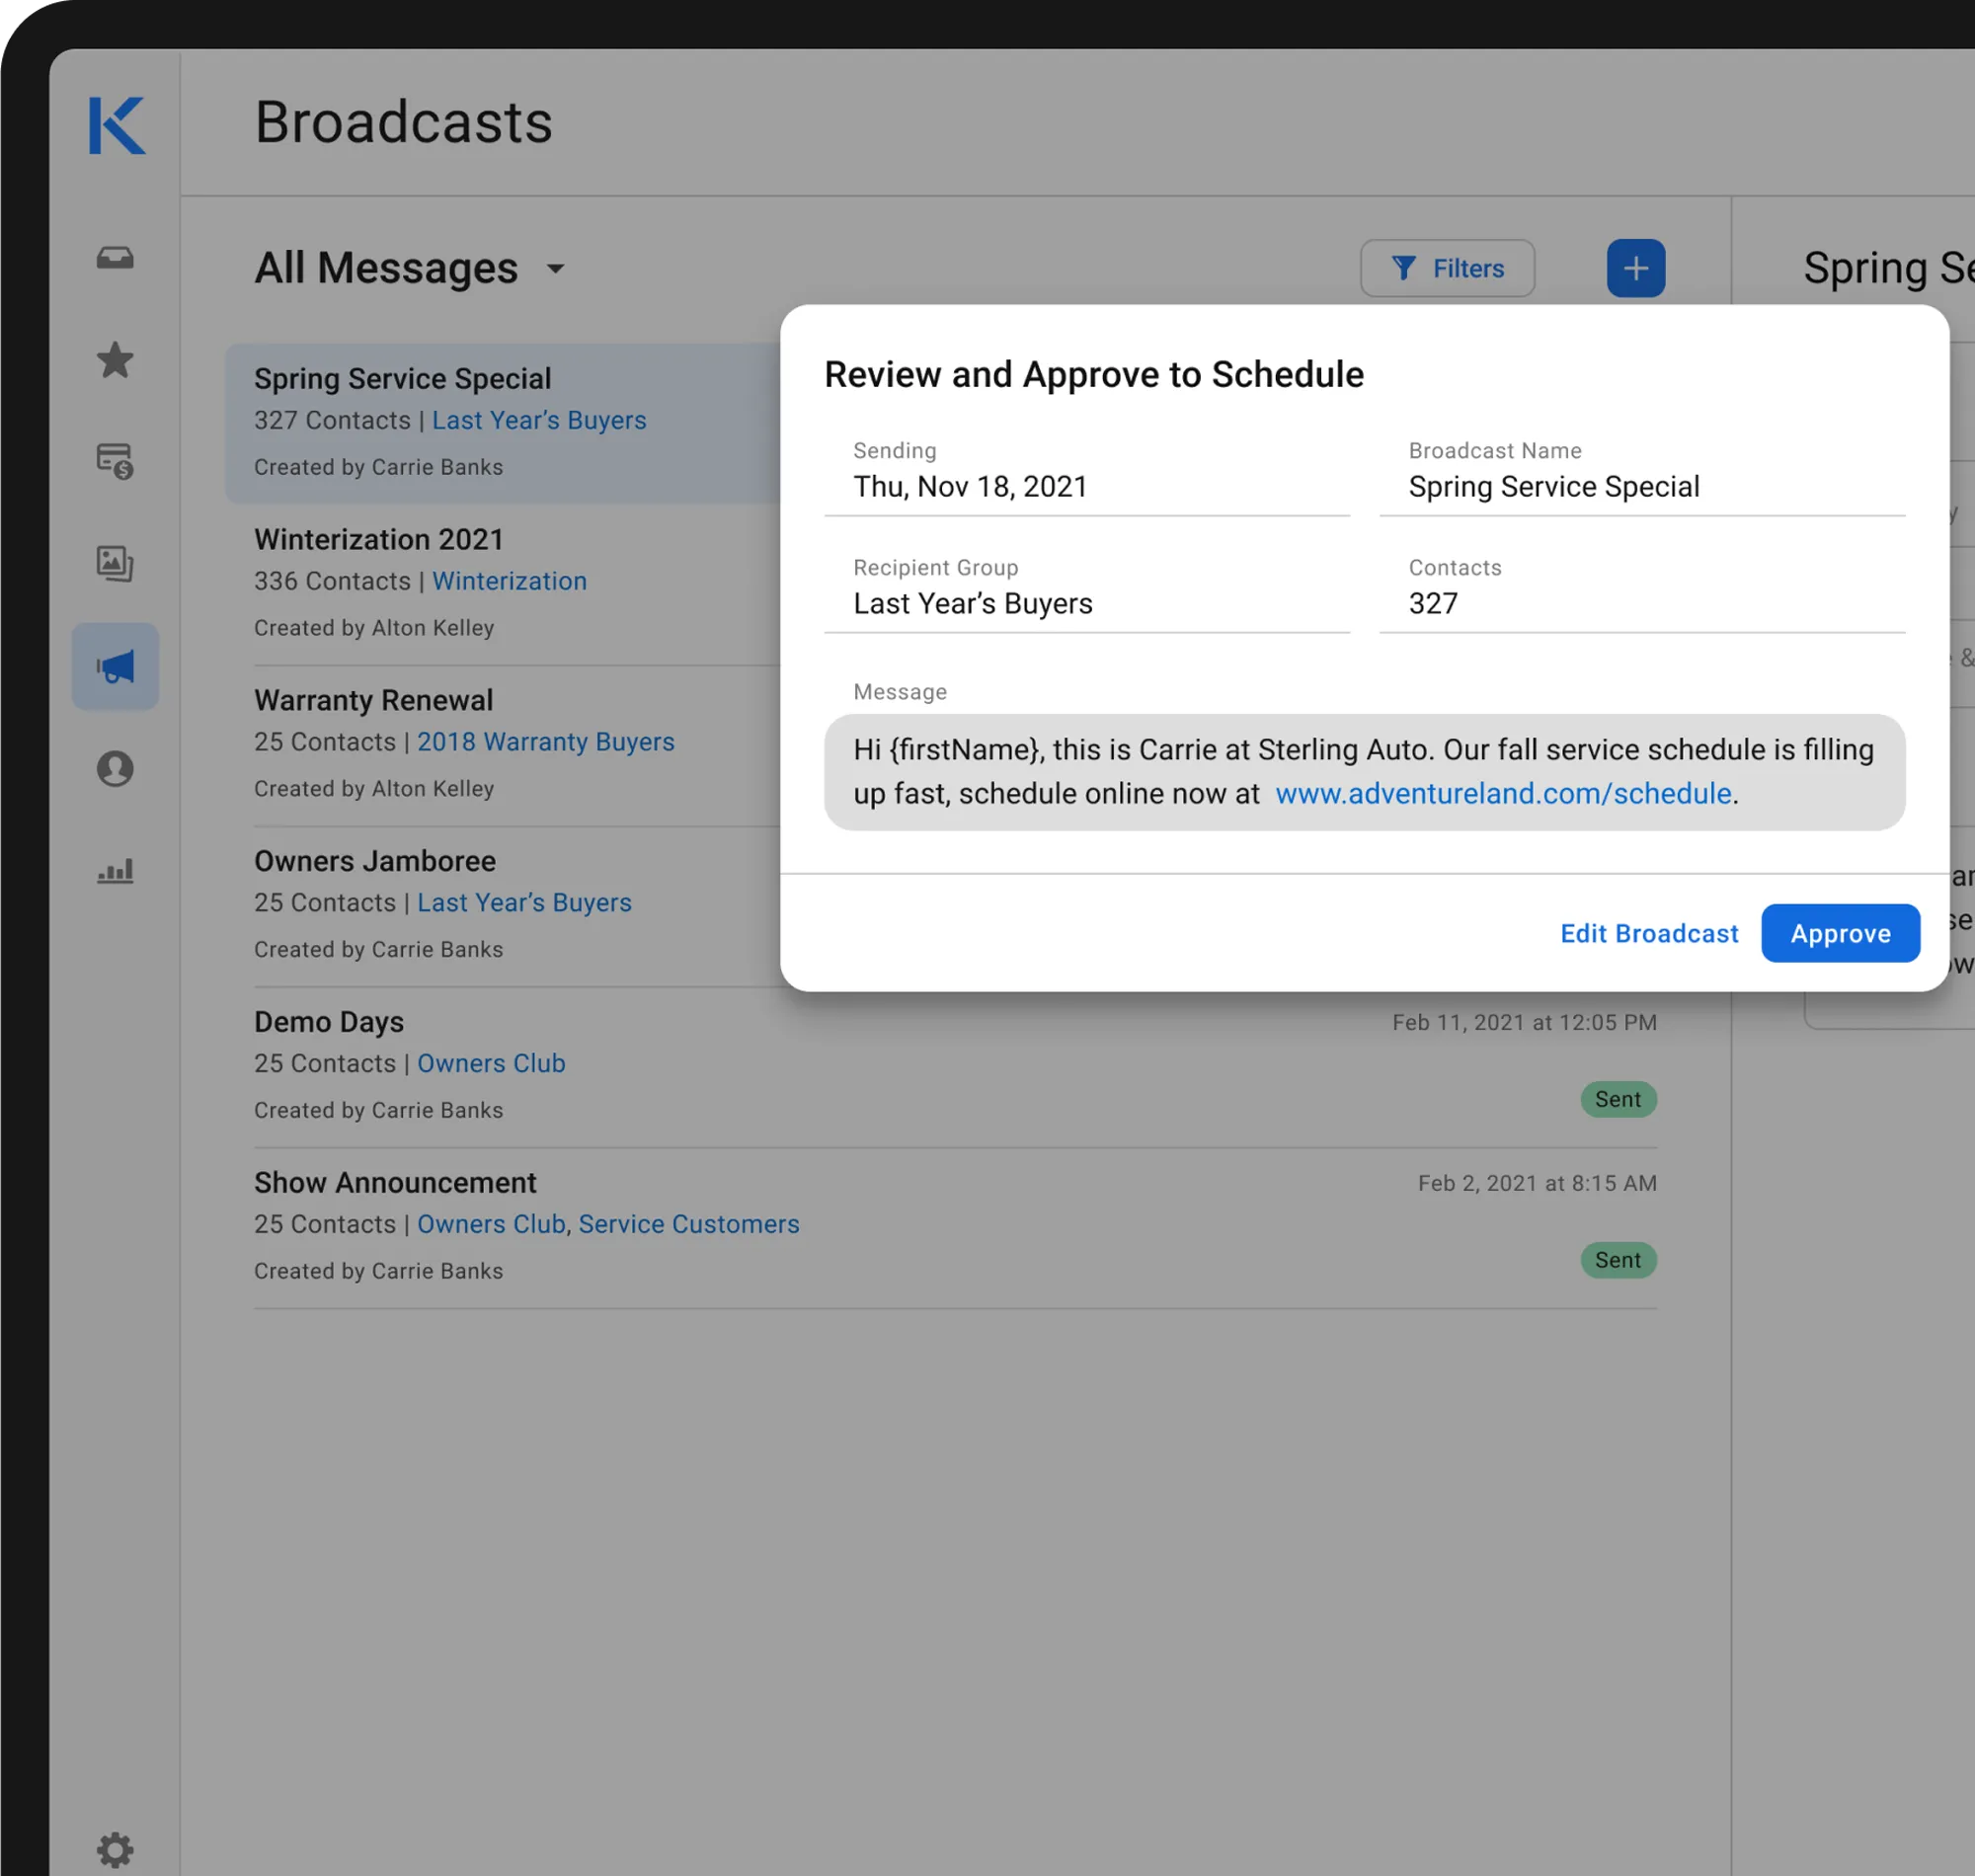
Task: Select the Winterization 2021 broadcast
Action: pyautogui.click(x=379, y=539)
